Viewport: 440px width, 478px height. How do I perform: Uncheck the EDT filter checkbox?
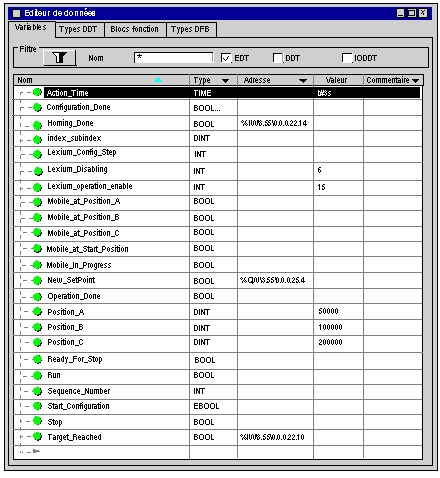pyautogui.click(x=226, y=58)
